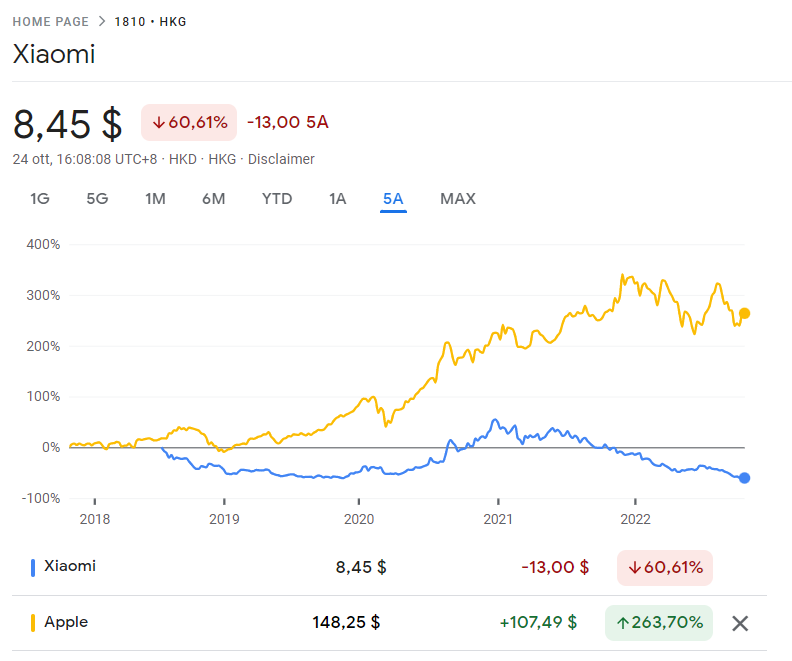Choose the 1A range tab
This screenshot has width=792, height=661.
point(337,198)
